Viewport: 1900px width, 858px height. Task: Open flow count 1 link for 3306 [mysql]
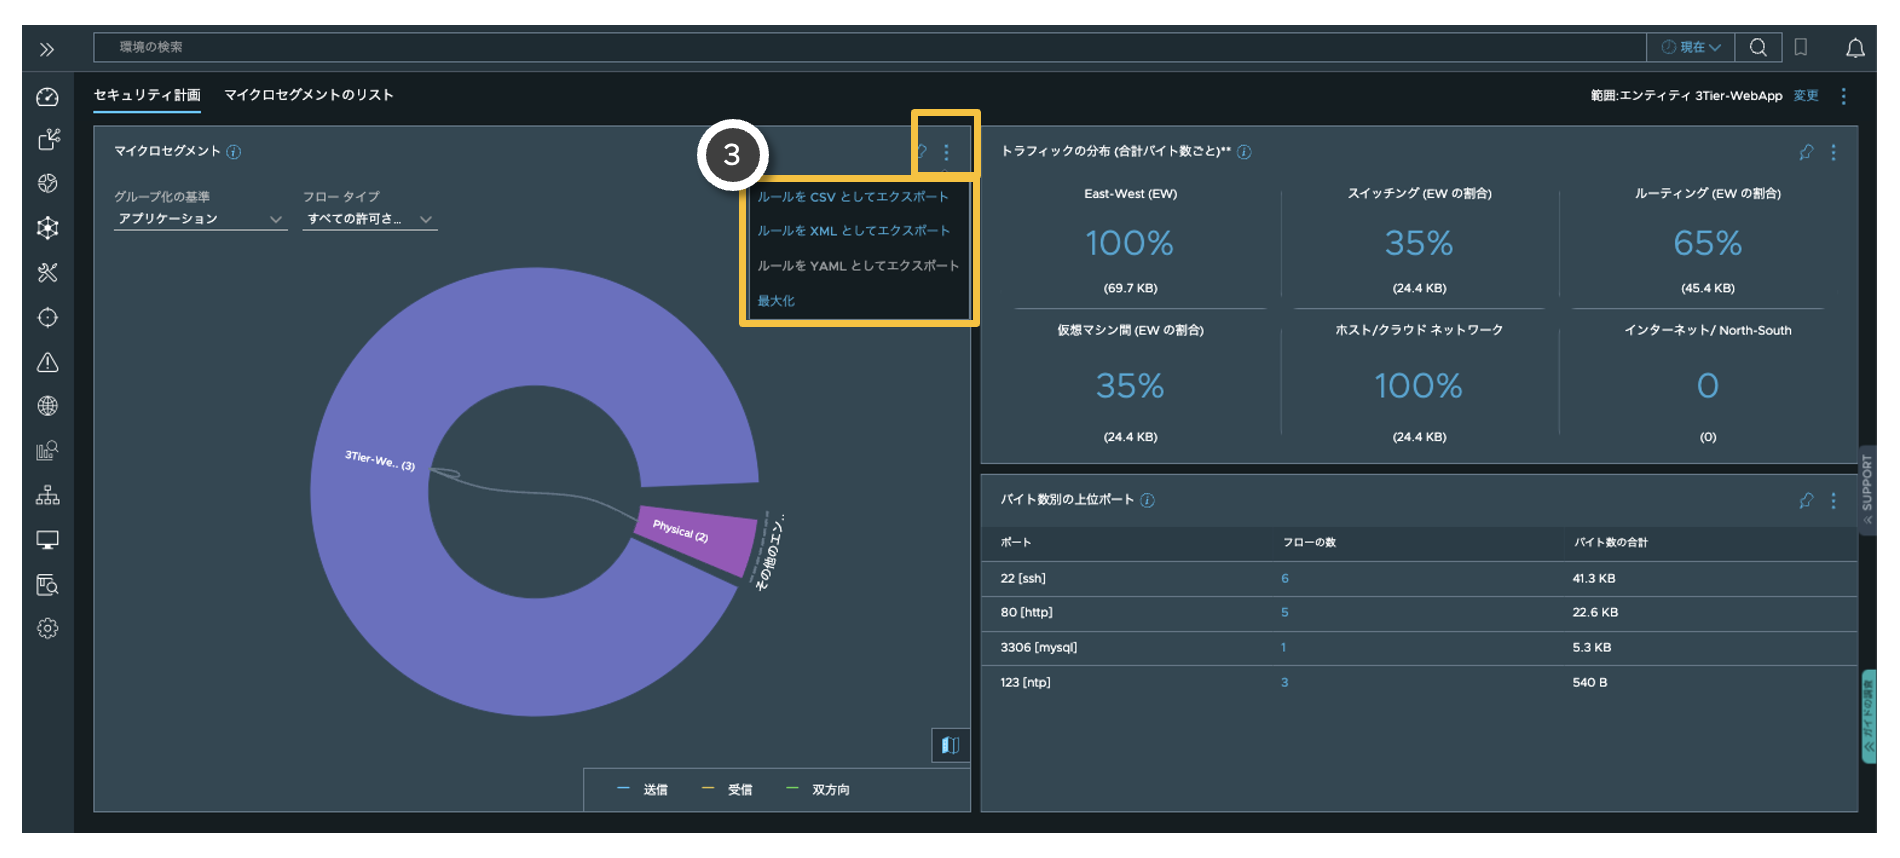click(x=1283, y=647)
